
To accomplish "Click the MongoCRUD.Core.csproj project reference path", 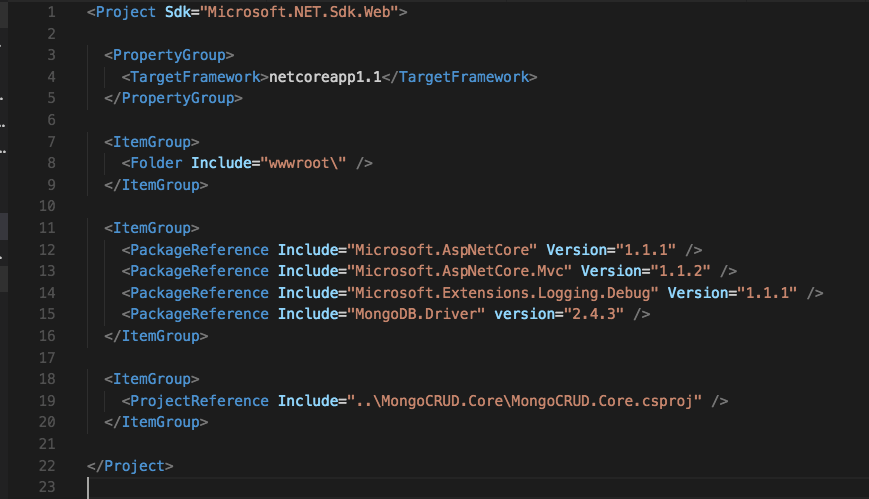I will (526, 401).
